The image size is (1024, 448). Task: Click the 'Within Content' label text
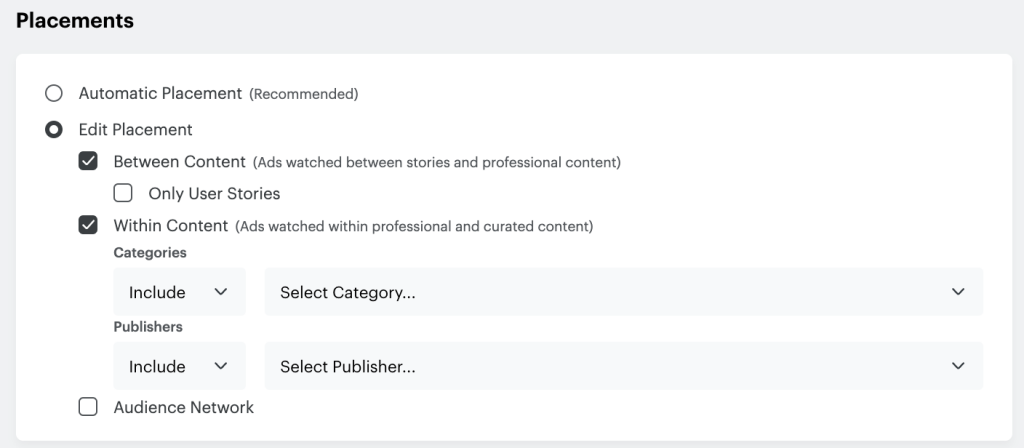171,226
